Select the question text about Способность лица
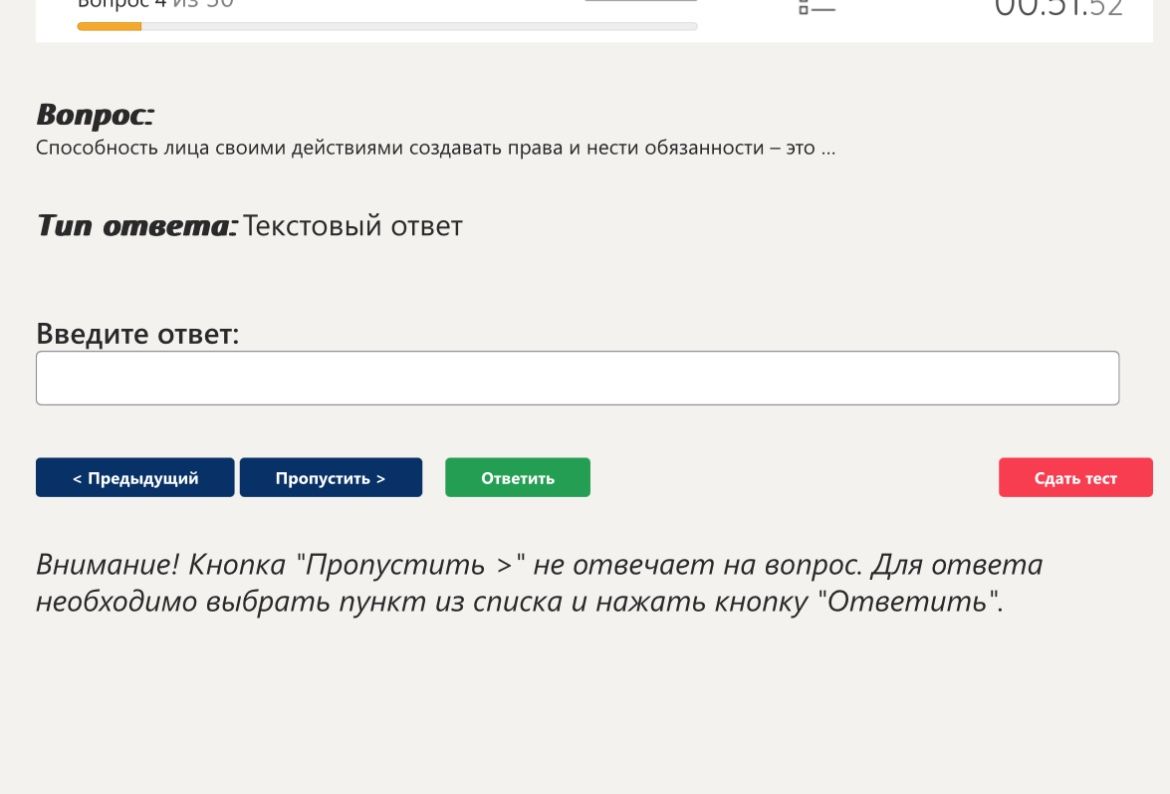This screenshot has height=794, width=1170. pyautogui.click(x=436, y=148)
